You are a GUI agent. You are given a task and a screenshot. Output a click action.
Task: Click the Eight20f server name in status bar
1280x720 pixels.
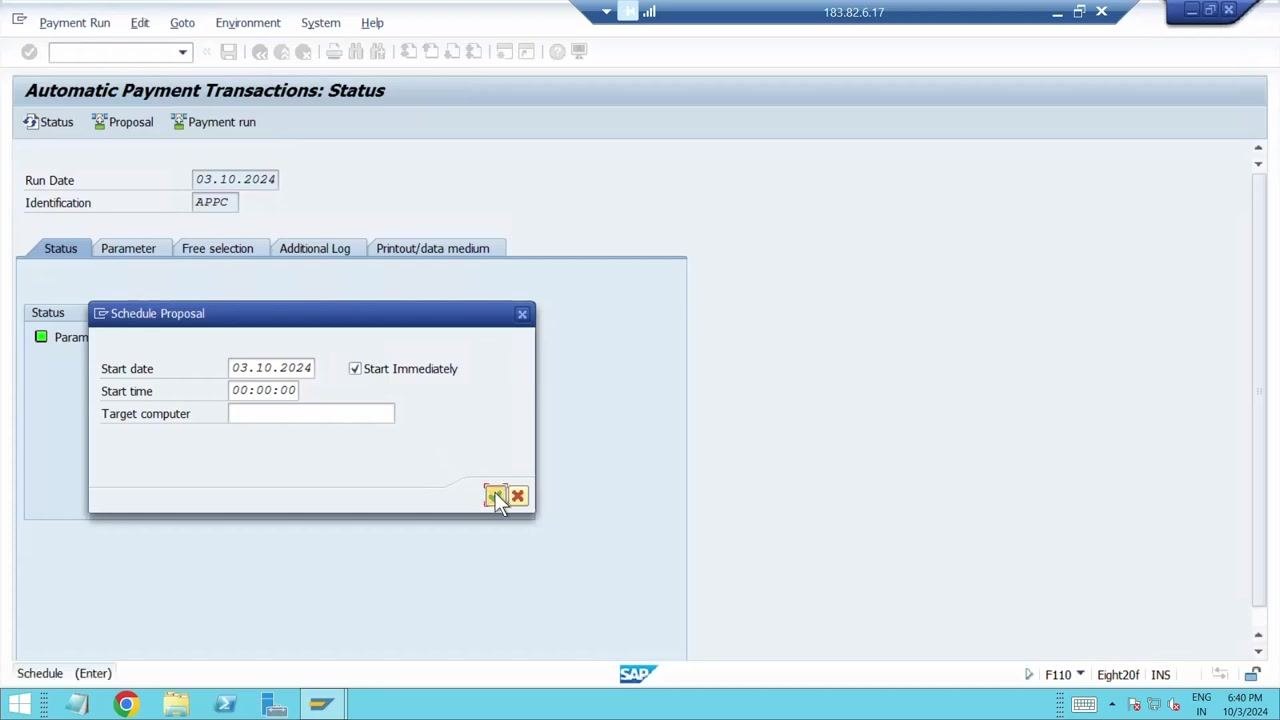click(x=1118, y=675)
